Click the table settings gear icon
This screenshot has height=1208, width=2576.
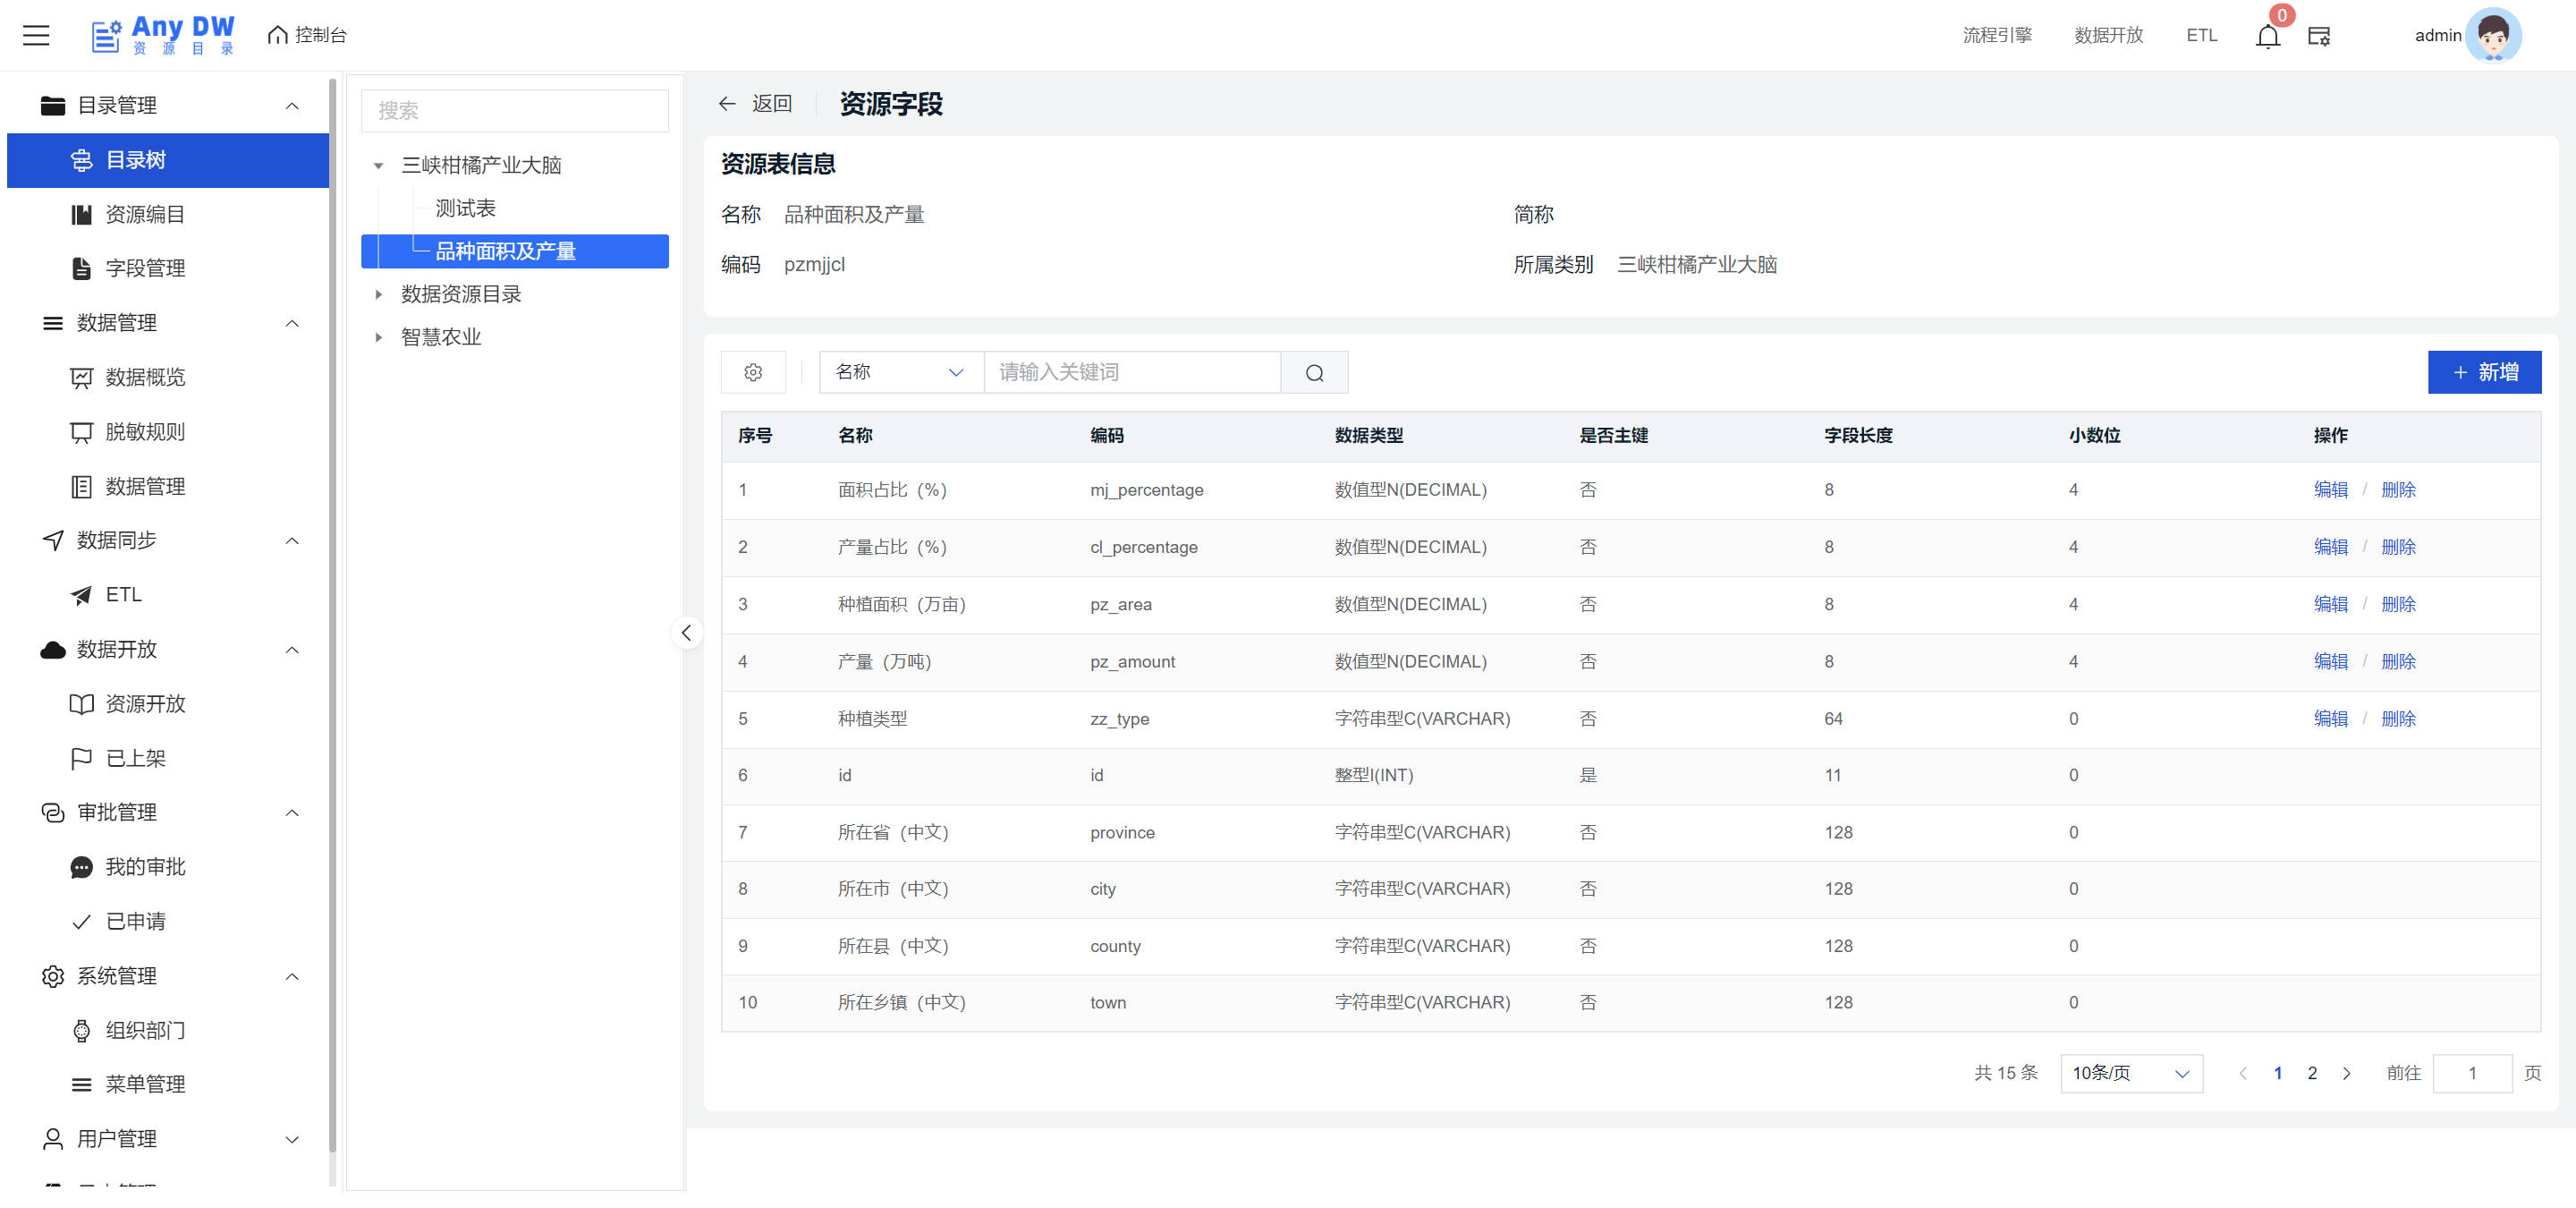coord(753,372)
